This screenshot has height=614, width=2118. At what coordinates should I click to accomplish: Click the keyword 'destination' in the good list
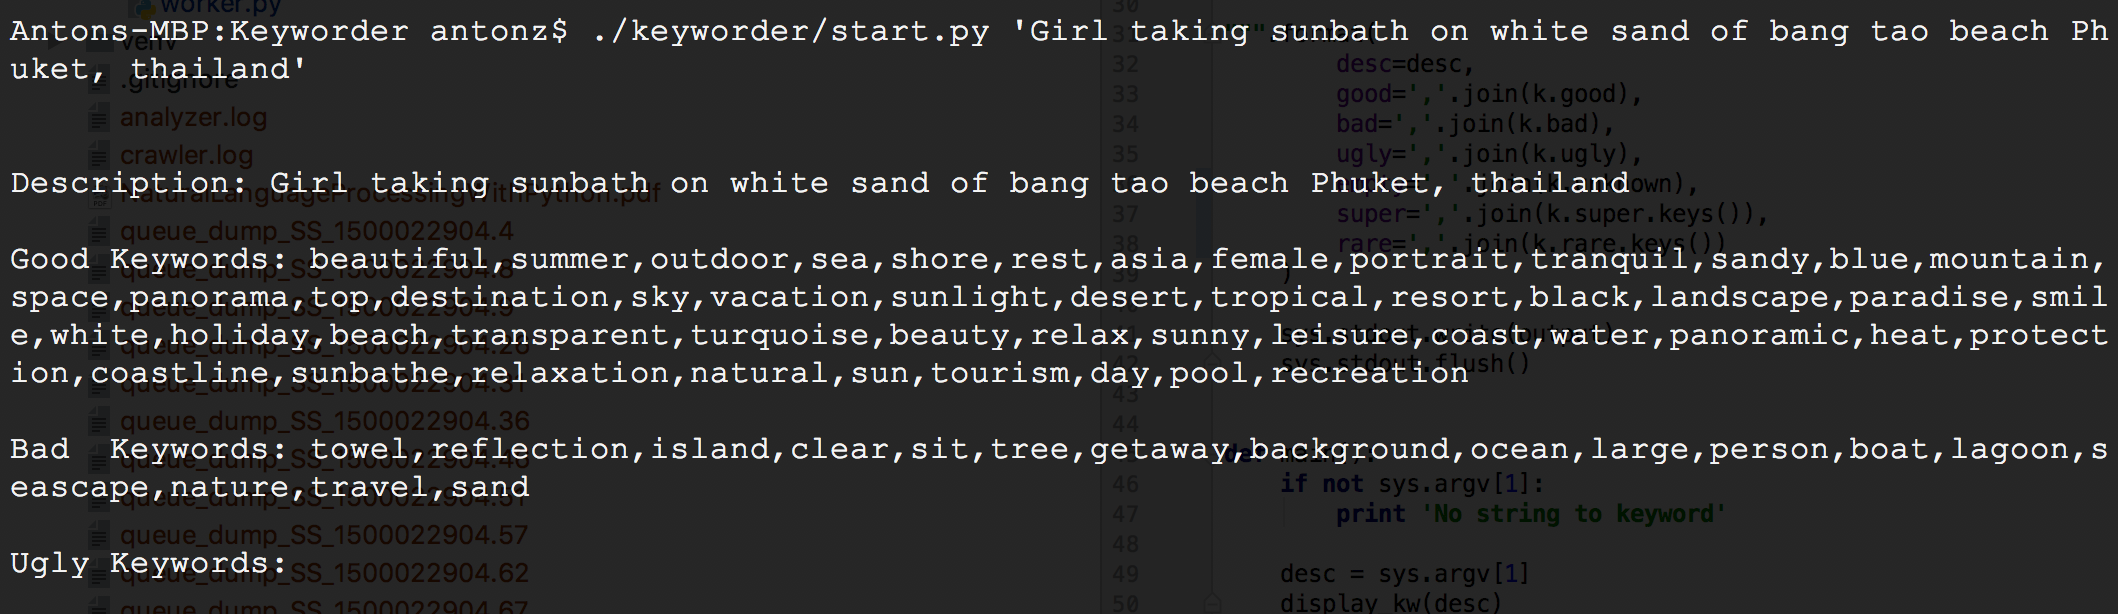click(x=500, y=298)
